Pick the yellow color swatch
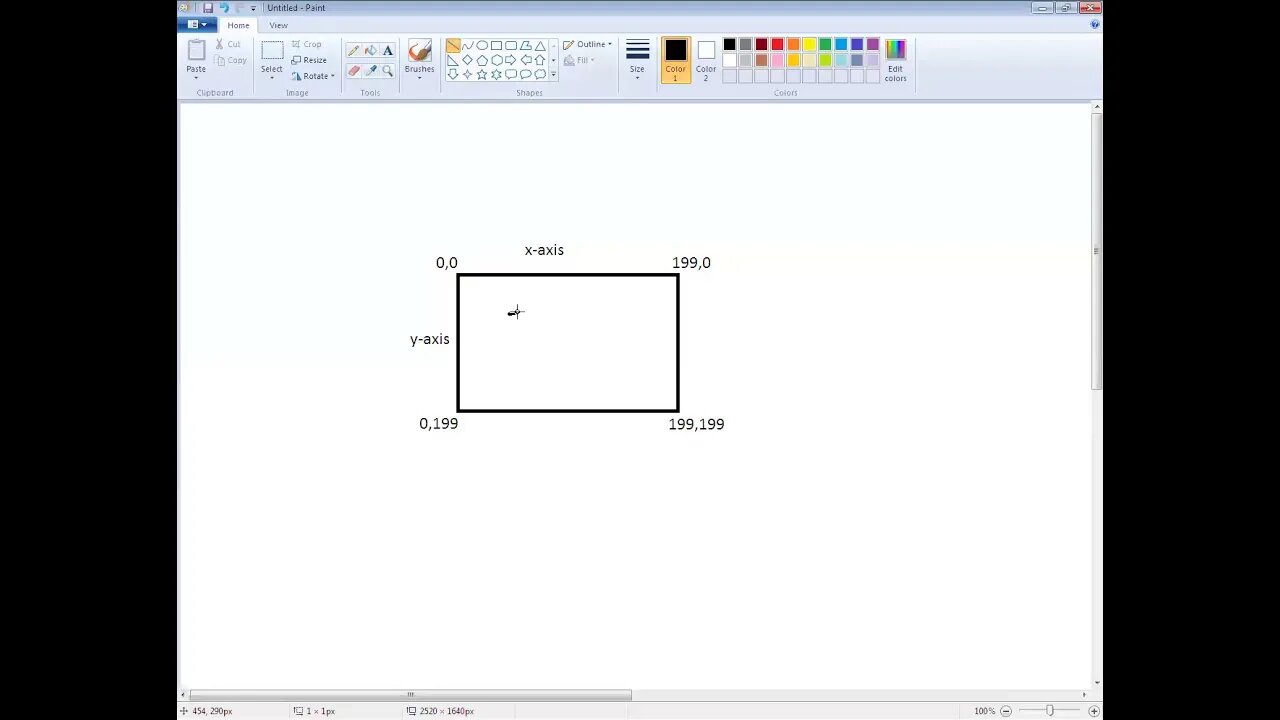The width and height of the screenshot is (1280, 720). 809,44
